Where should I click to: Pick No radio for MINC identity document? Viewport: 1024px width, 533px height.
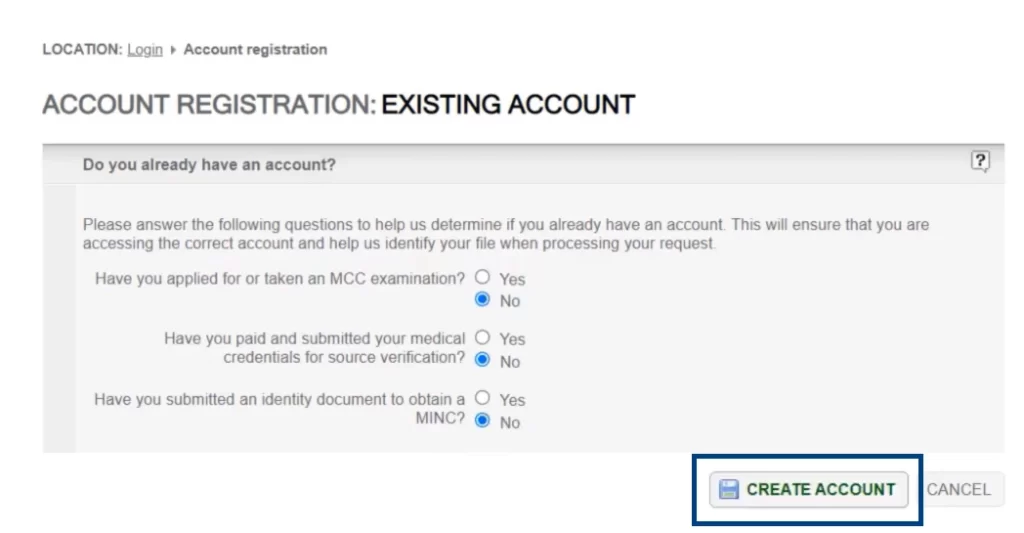pyautogui.click(x=483, y=421)
